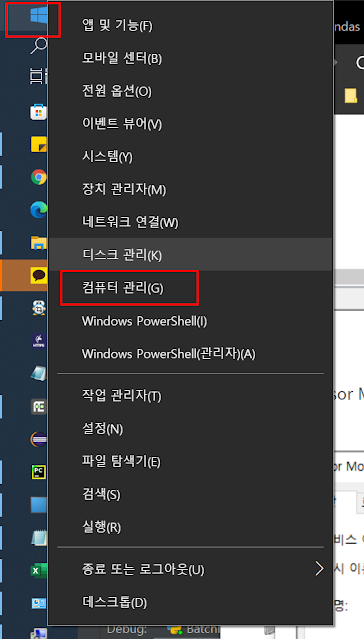Screen dimensions: 364x639
Task: Select 검색(S) menu entry
Action: 191,495
